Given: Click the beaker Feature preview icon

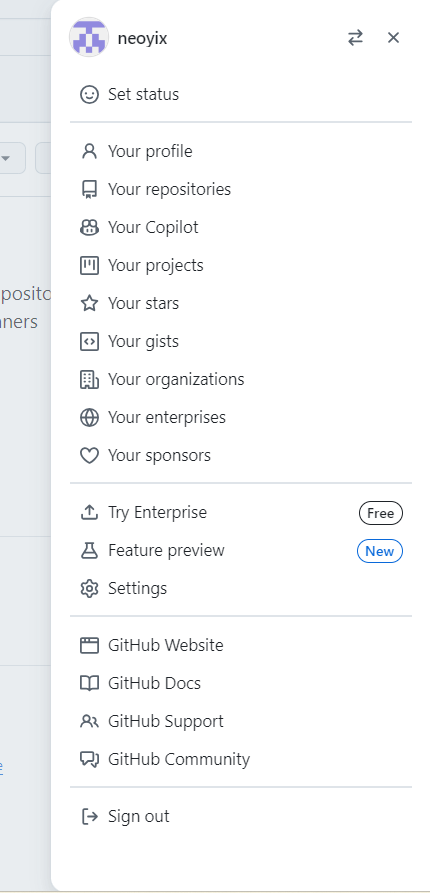Looking at the screenshot, I should [89, 550].
